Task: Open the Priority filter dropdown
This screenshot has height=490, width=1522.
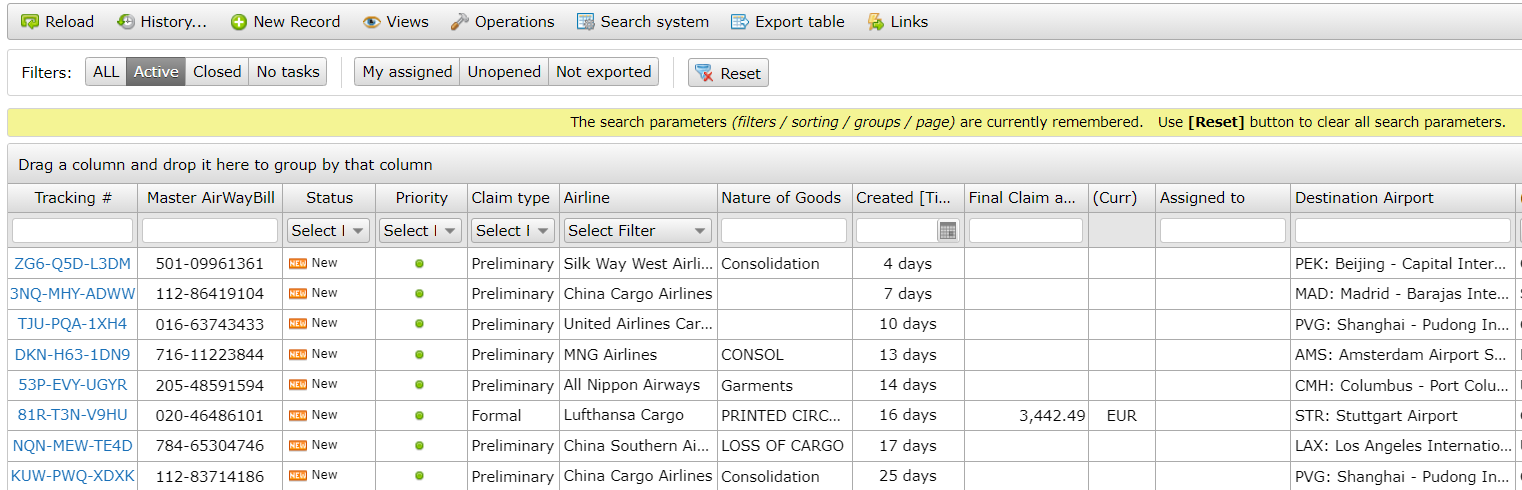Action: coord(421,231)
